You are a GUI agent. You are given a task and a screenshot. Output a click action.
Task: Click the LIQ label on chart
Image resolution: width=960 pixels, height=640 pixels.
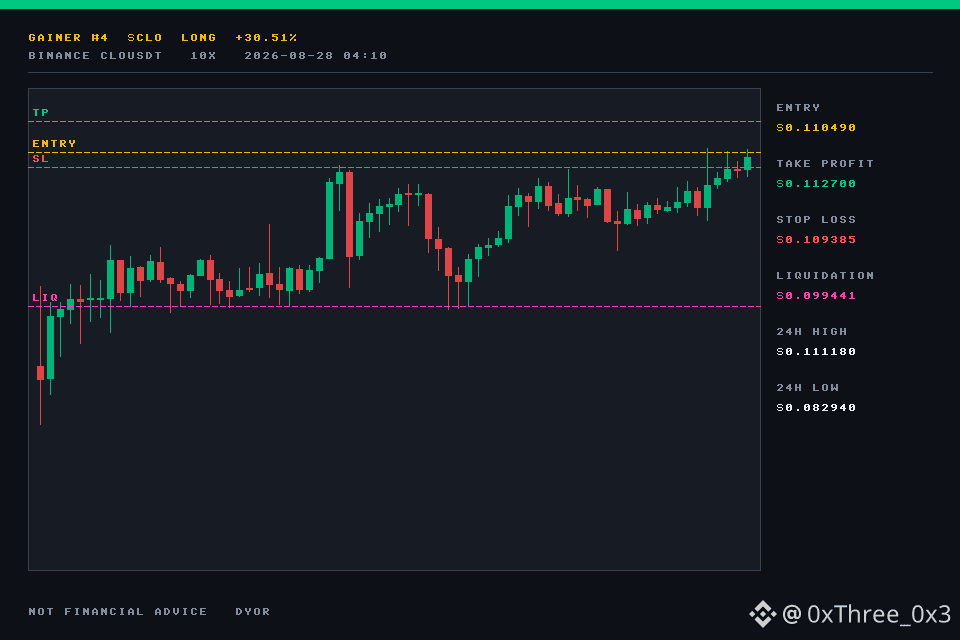(x=45, y=298)
